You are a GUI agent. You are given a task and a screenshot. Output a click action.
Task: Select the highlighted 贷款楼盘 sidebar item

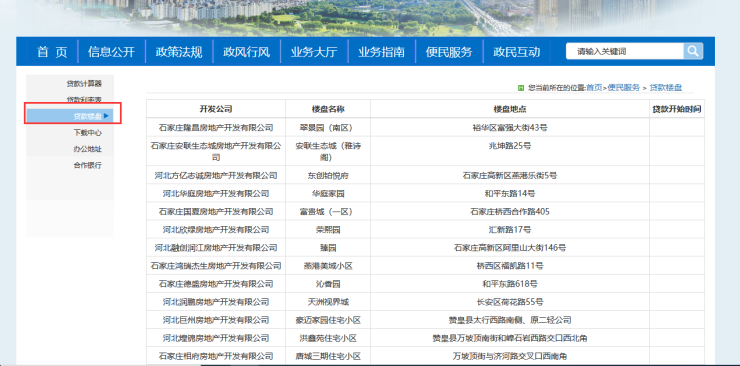[x=70, y=116]
